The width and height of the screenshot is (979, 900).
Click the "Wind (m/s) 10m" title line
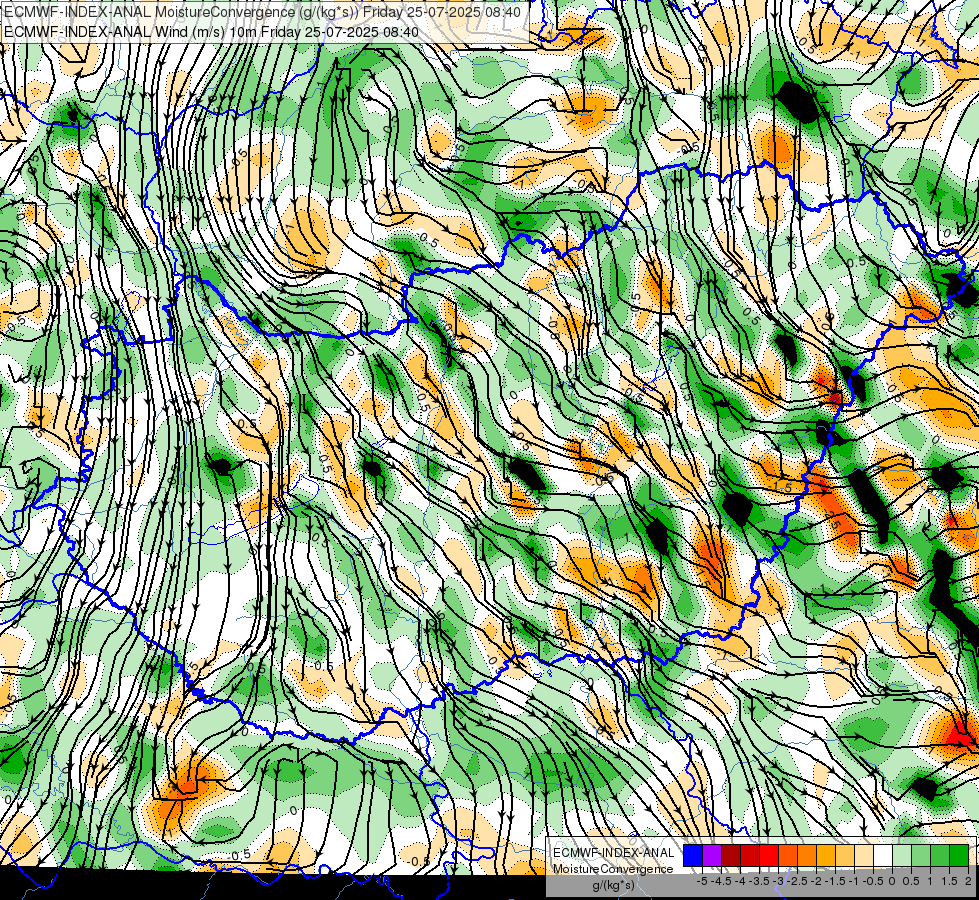(211, 32)
